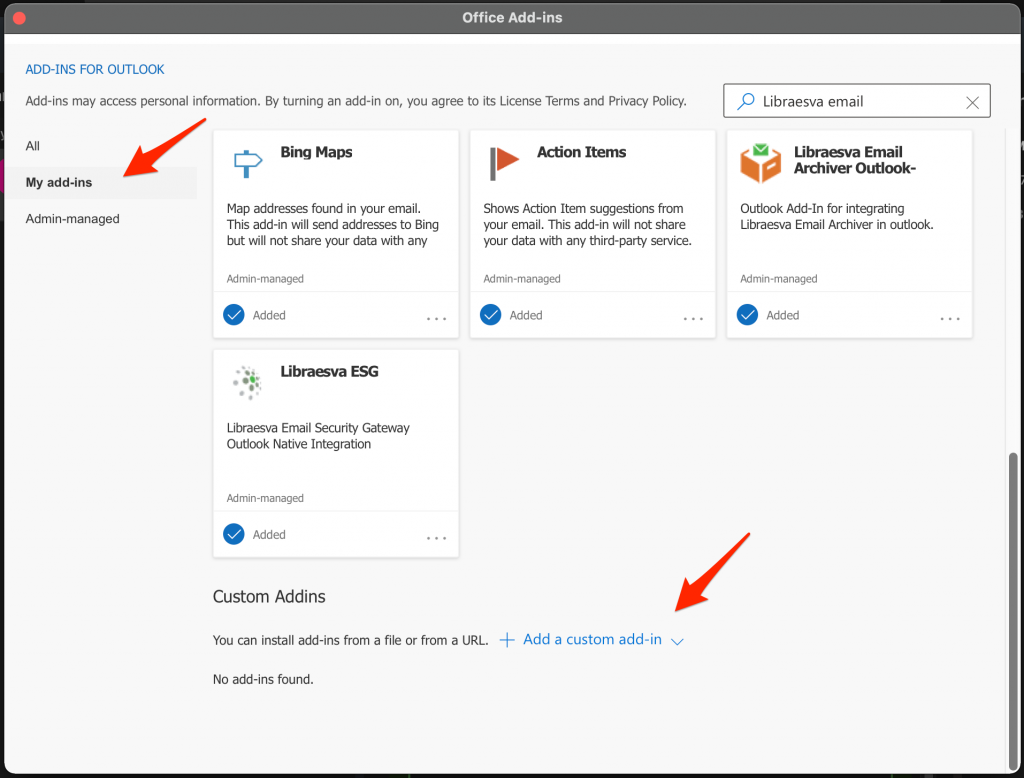Open the Bing Maps title

click(316, 152)
